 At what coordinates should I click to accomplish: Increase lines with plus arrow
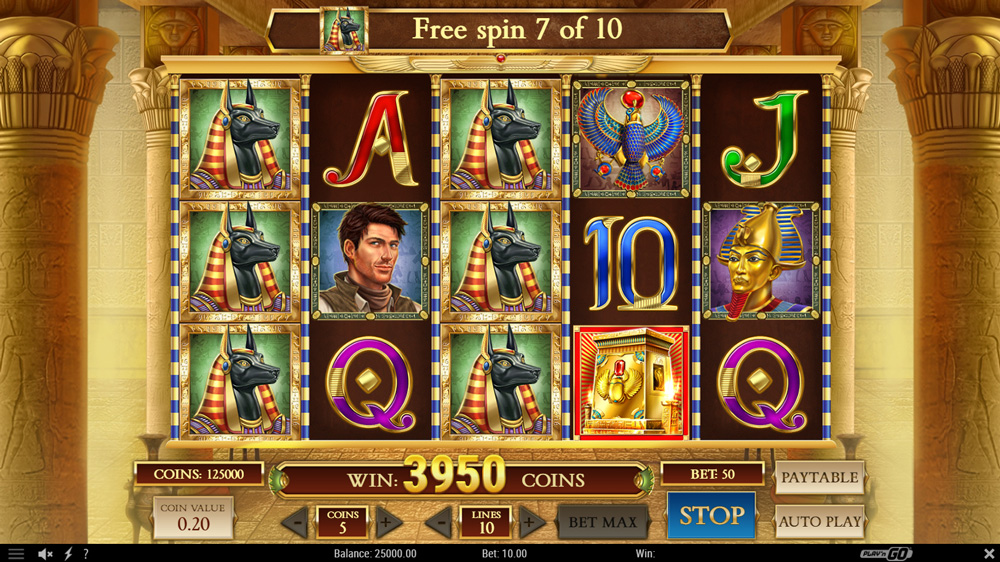[531, 522]
